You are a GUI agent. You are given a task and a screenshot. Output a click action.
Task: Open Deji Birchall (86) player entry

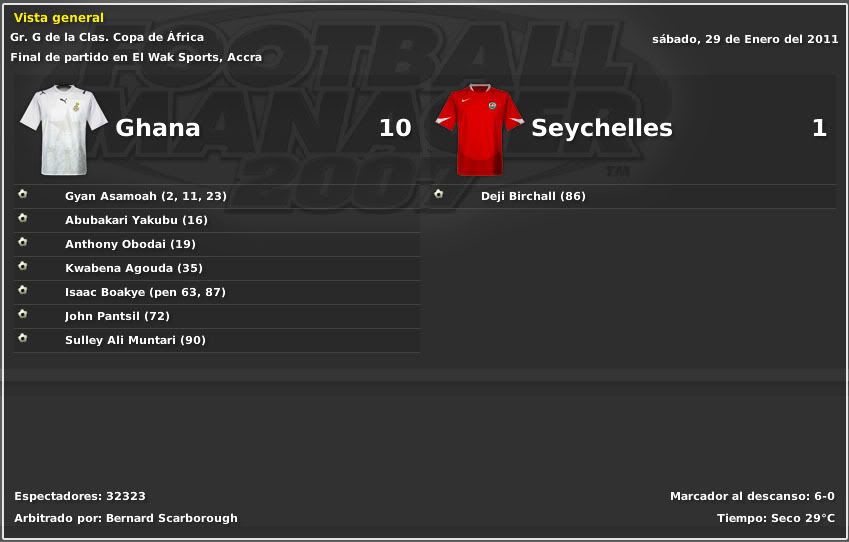click(533, 196)
